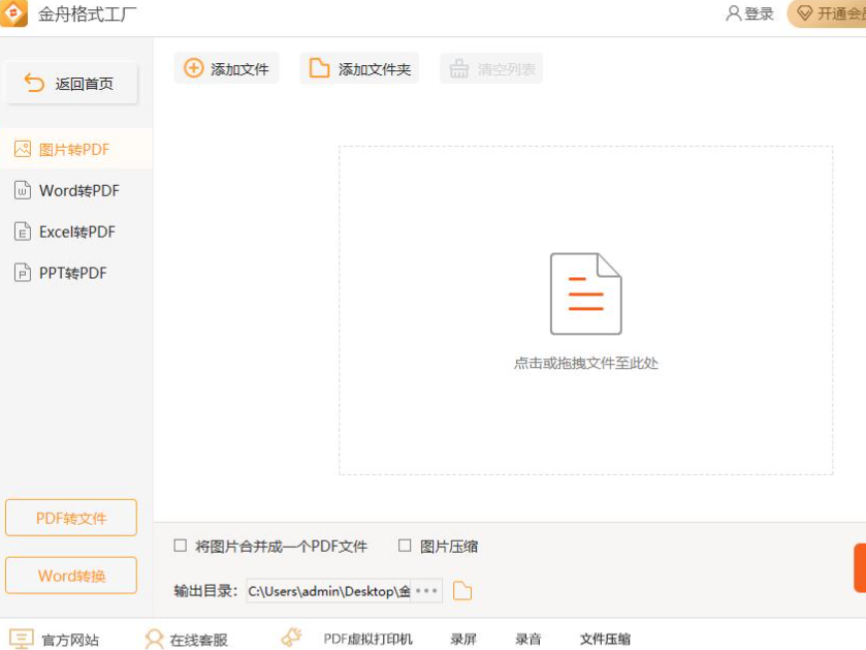Select the 图片转PDF tab
The image size is (866, 650).
pos(76,149)
